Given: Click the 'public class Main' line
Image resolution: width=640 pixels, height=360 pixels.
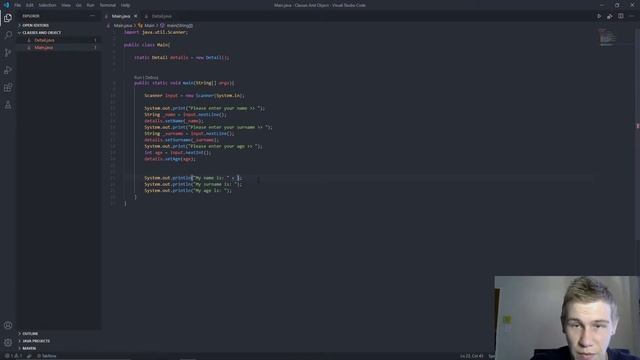Looking at the screenshot, I should pos(147,45).
